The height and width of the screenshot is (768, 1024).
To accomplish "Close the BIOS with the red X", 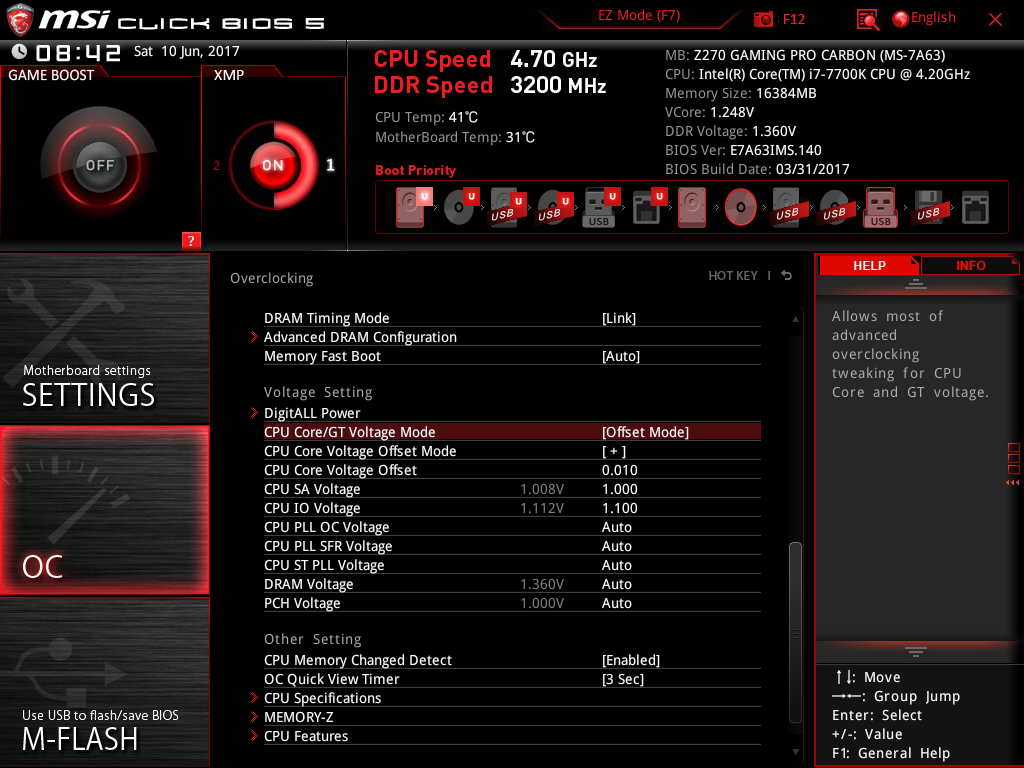I will click(x=995, y=20).
